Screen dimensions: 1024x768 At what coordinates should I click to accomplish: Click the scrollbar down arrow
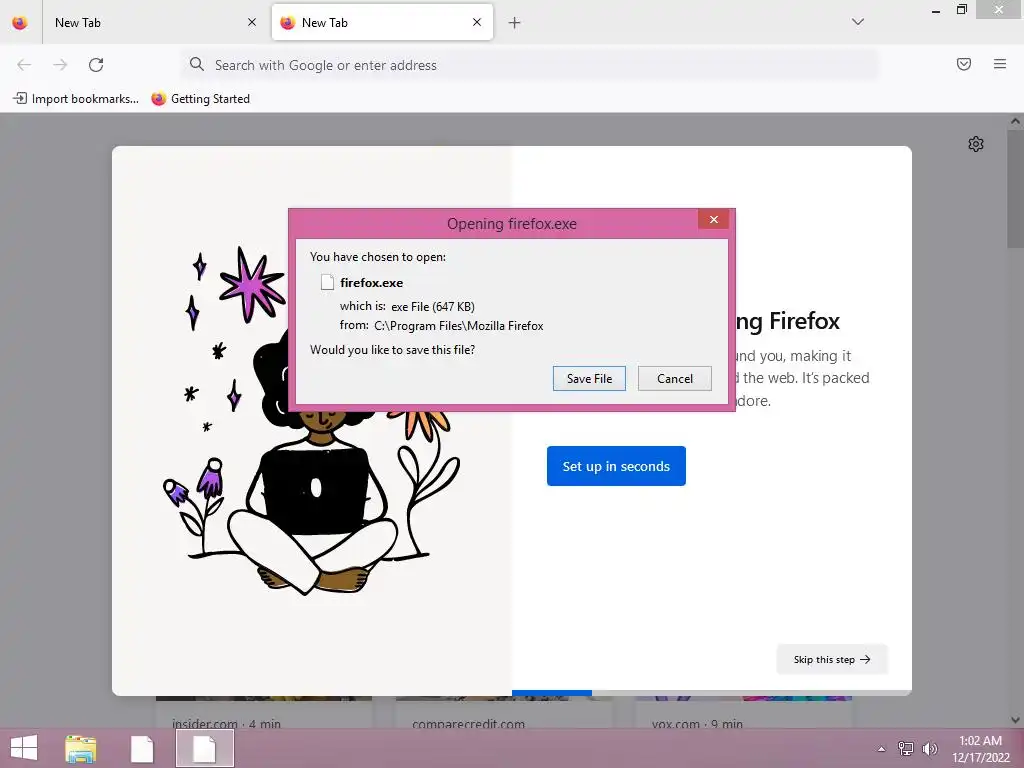[1016, 720]
